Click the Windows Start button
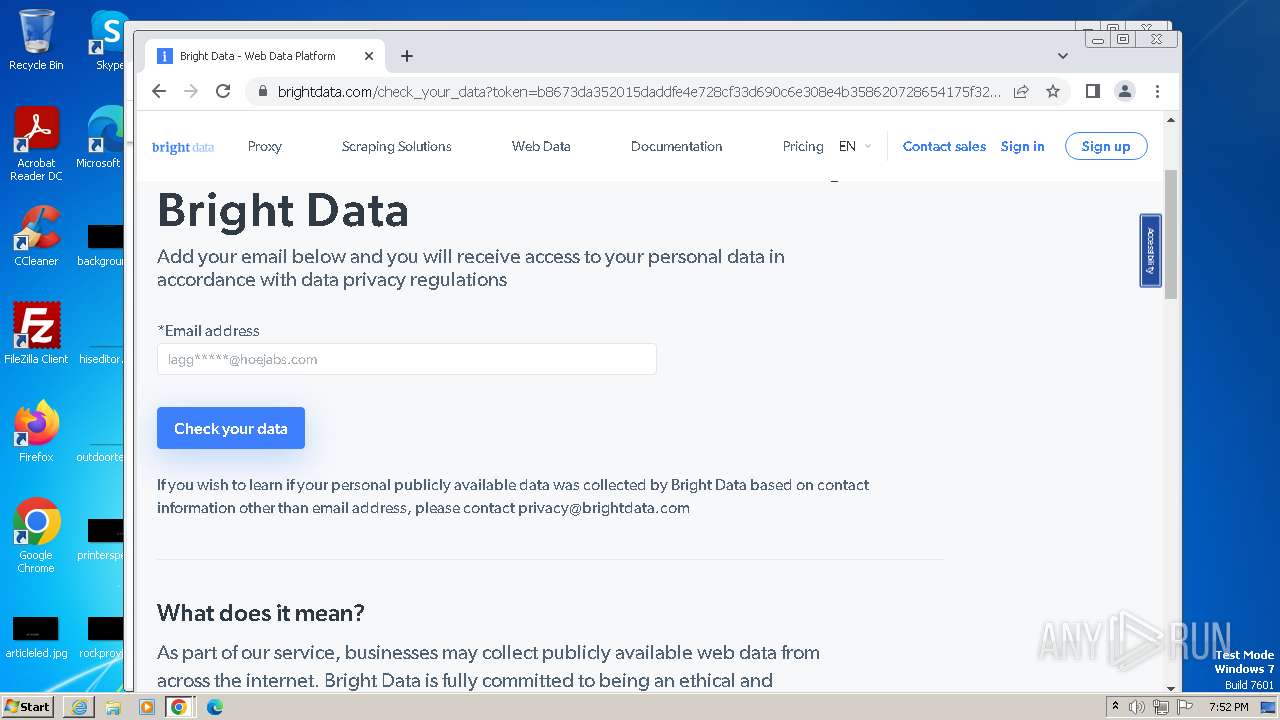1280x720 pixels. [28, 706]
